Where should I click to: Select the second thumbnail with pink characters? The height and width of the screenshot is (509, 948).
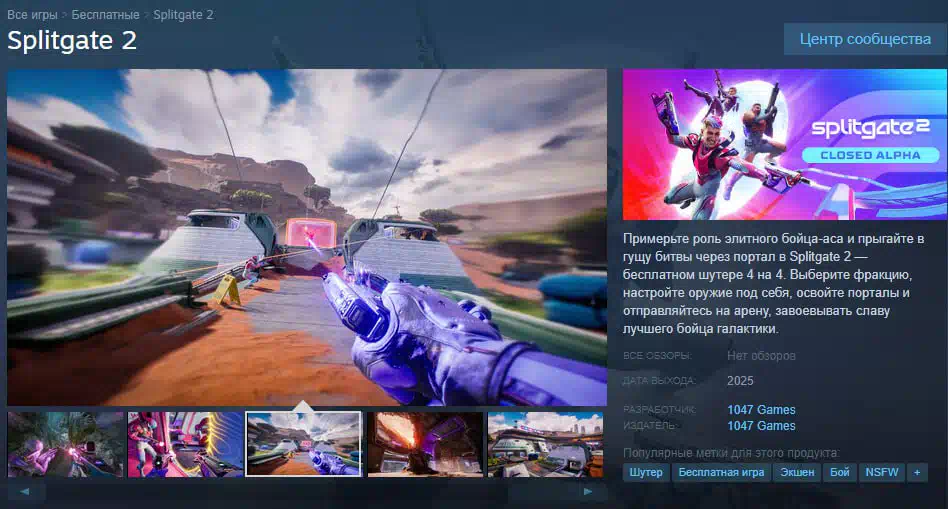185,444
